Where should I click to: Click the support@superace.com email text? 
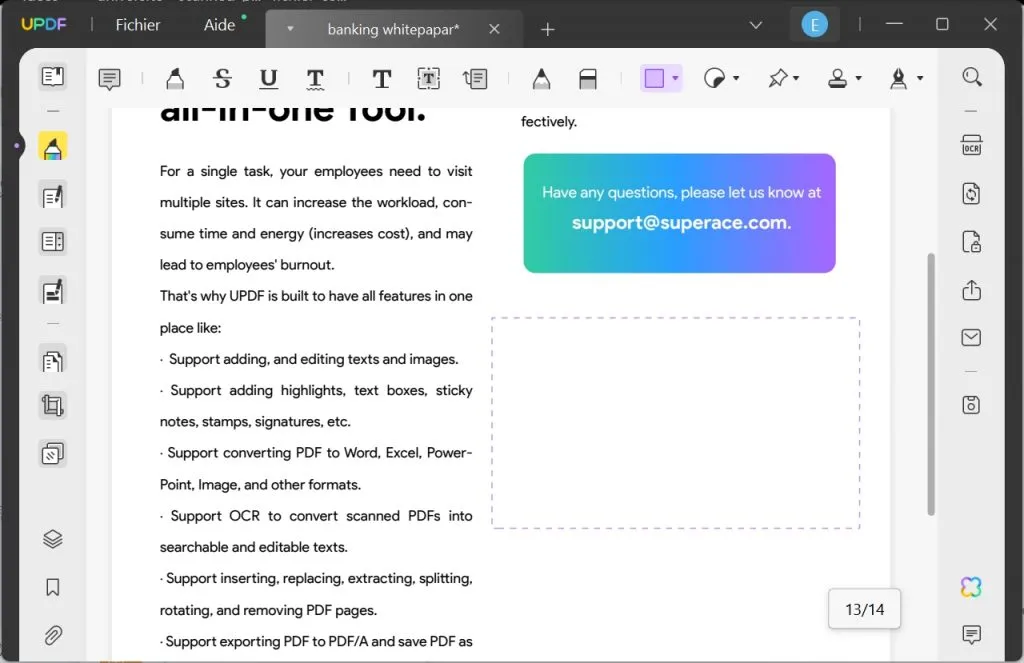tap(681, 223)
